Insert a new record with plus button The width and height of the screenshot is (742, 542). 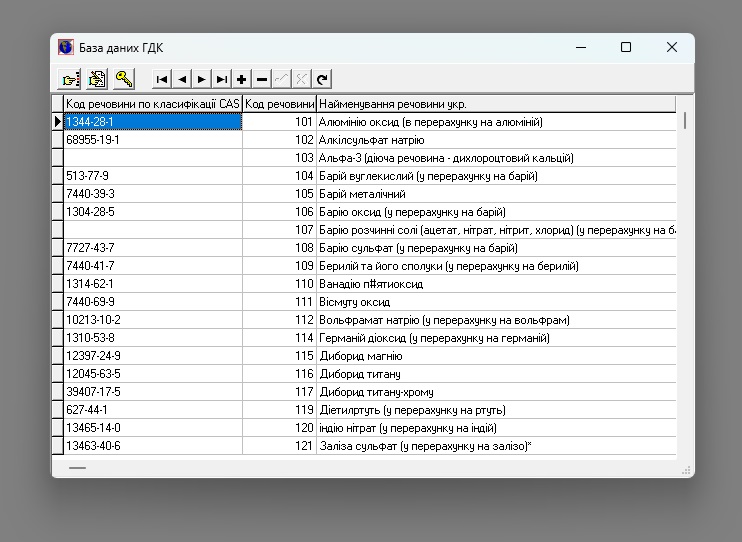coord(242,79)
